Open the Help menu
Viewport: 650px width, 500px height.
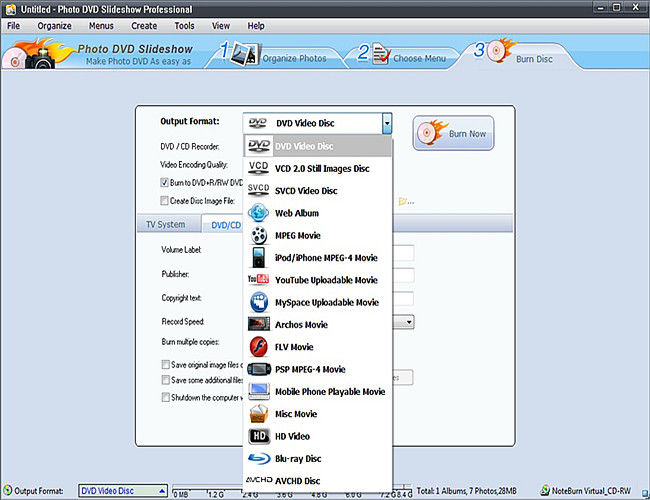click(x=256, y=26)
